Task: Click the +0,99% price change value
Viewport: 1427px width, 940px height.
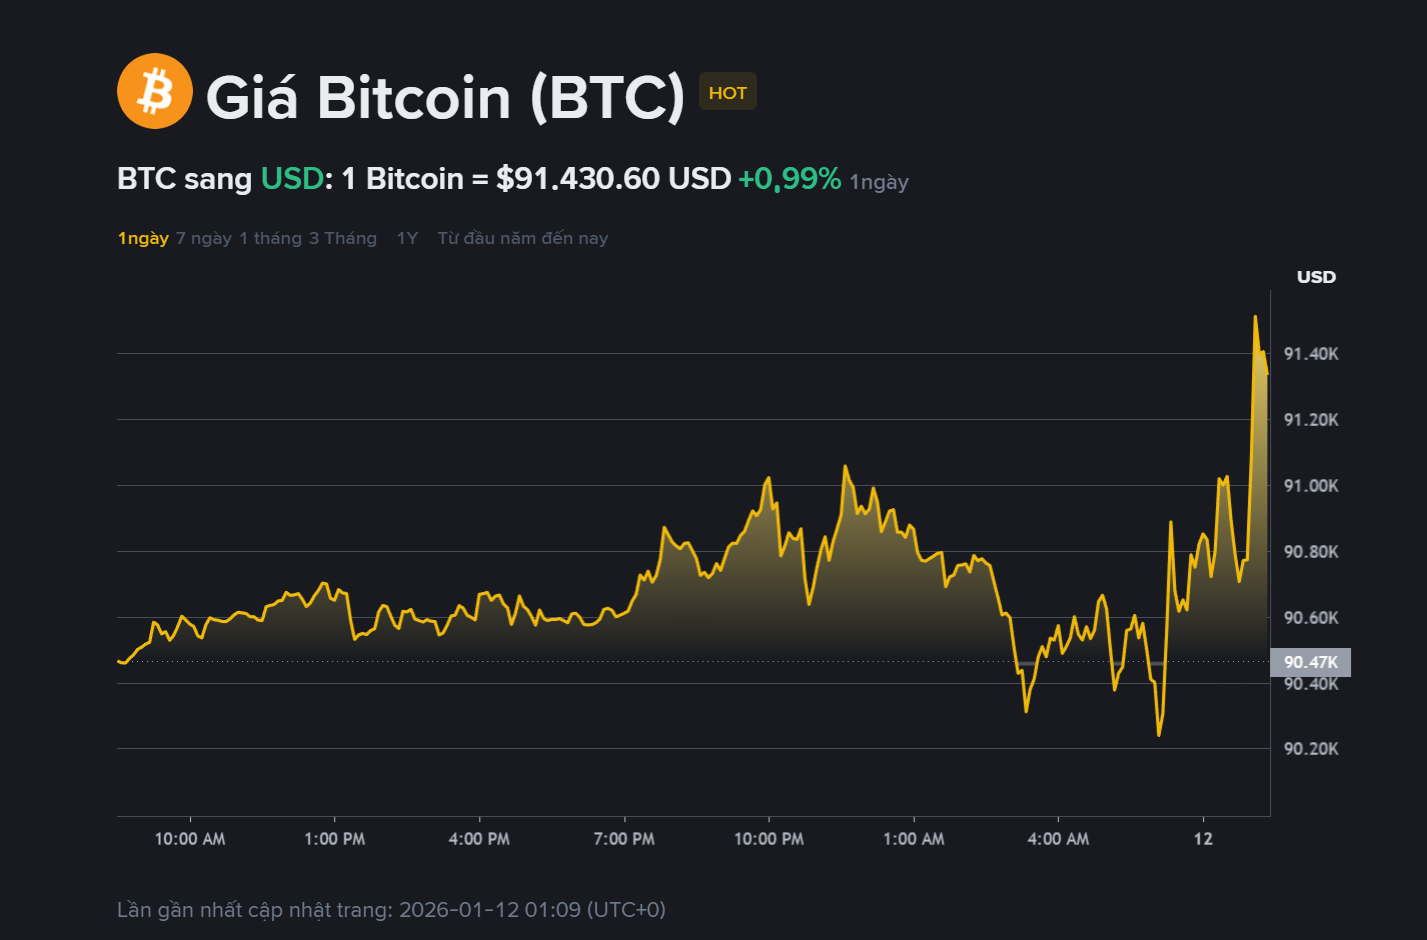Action: [x=789, y=179]
